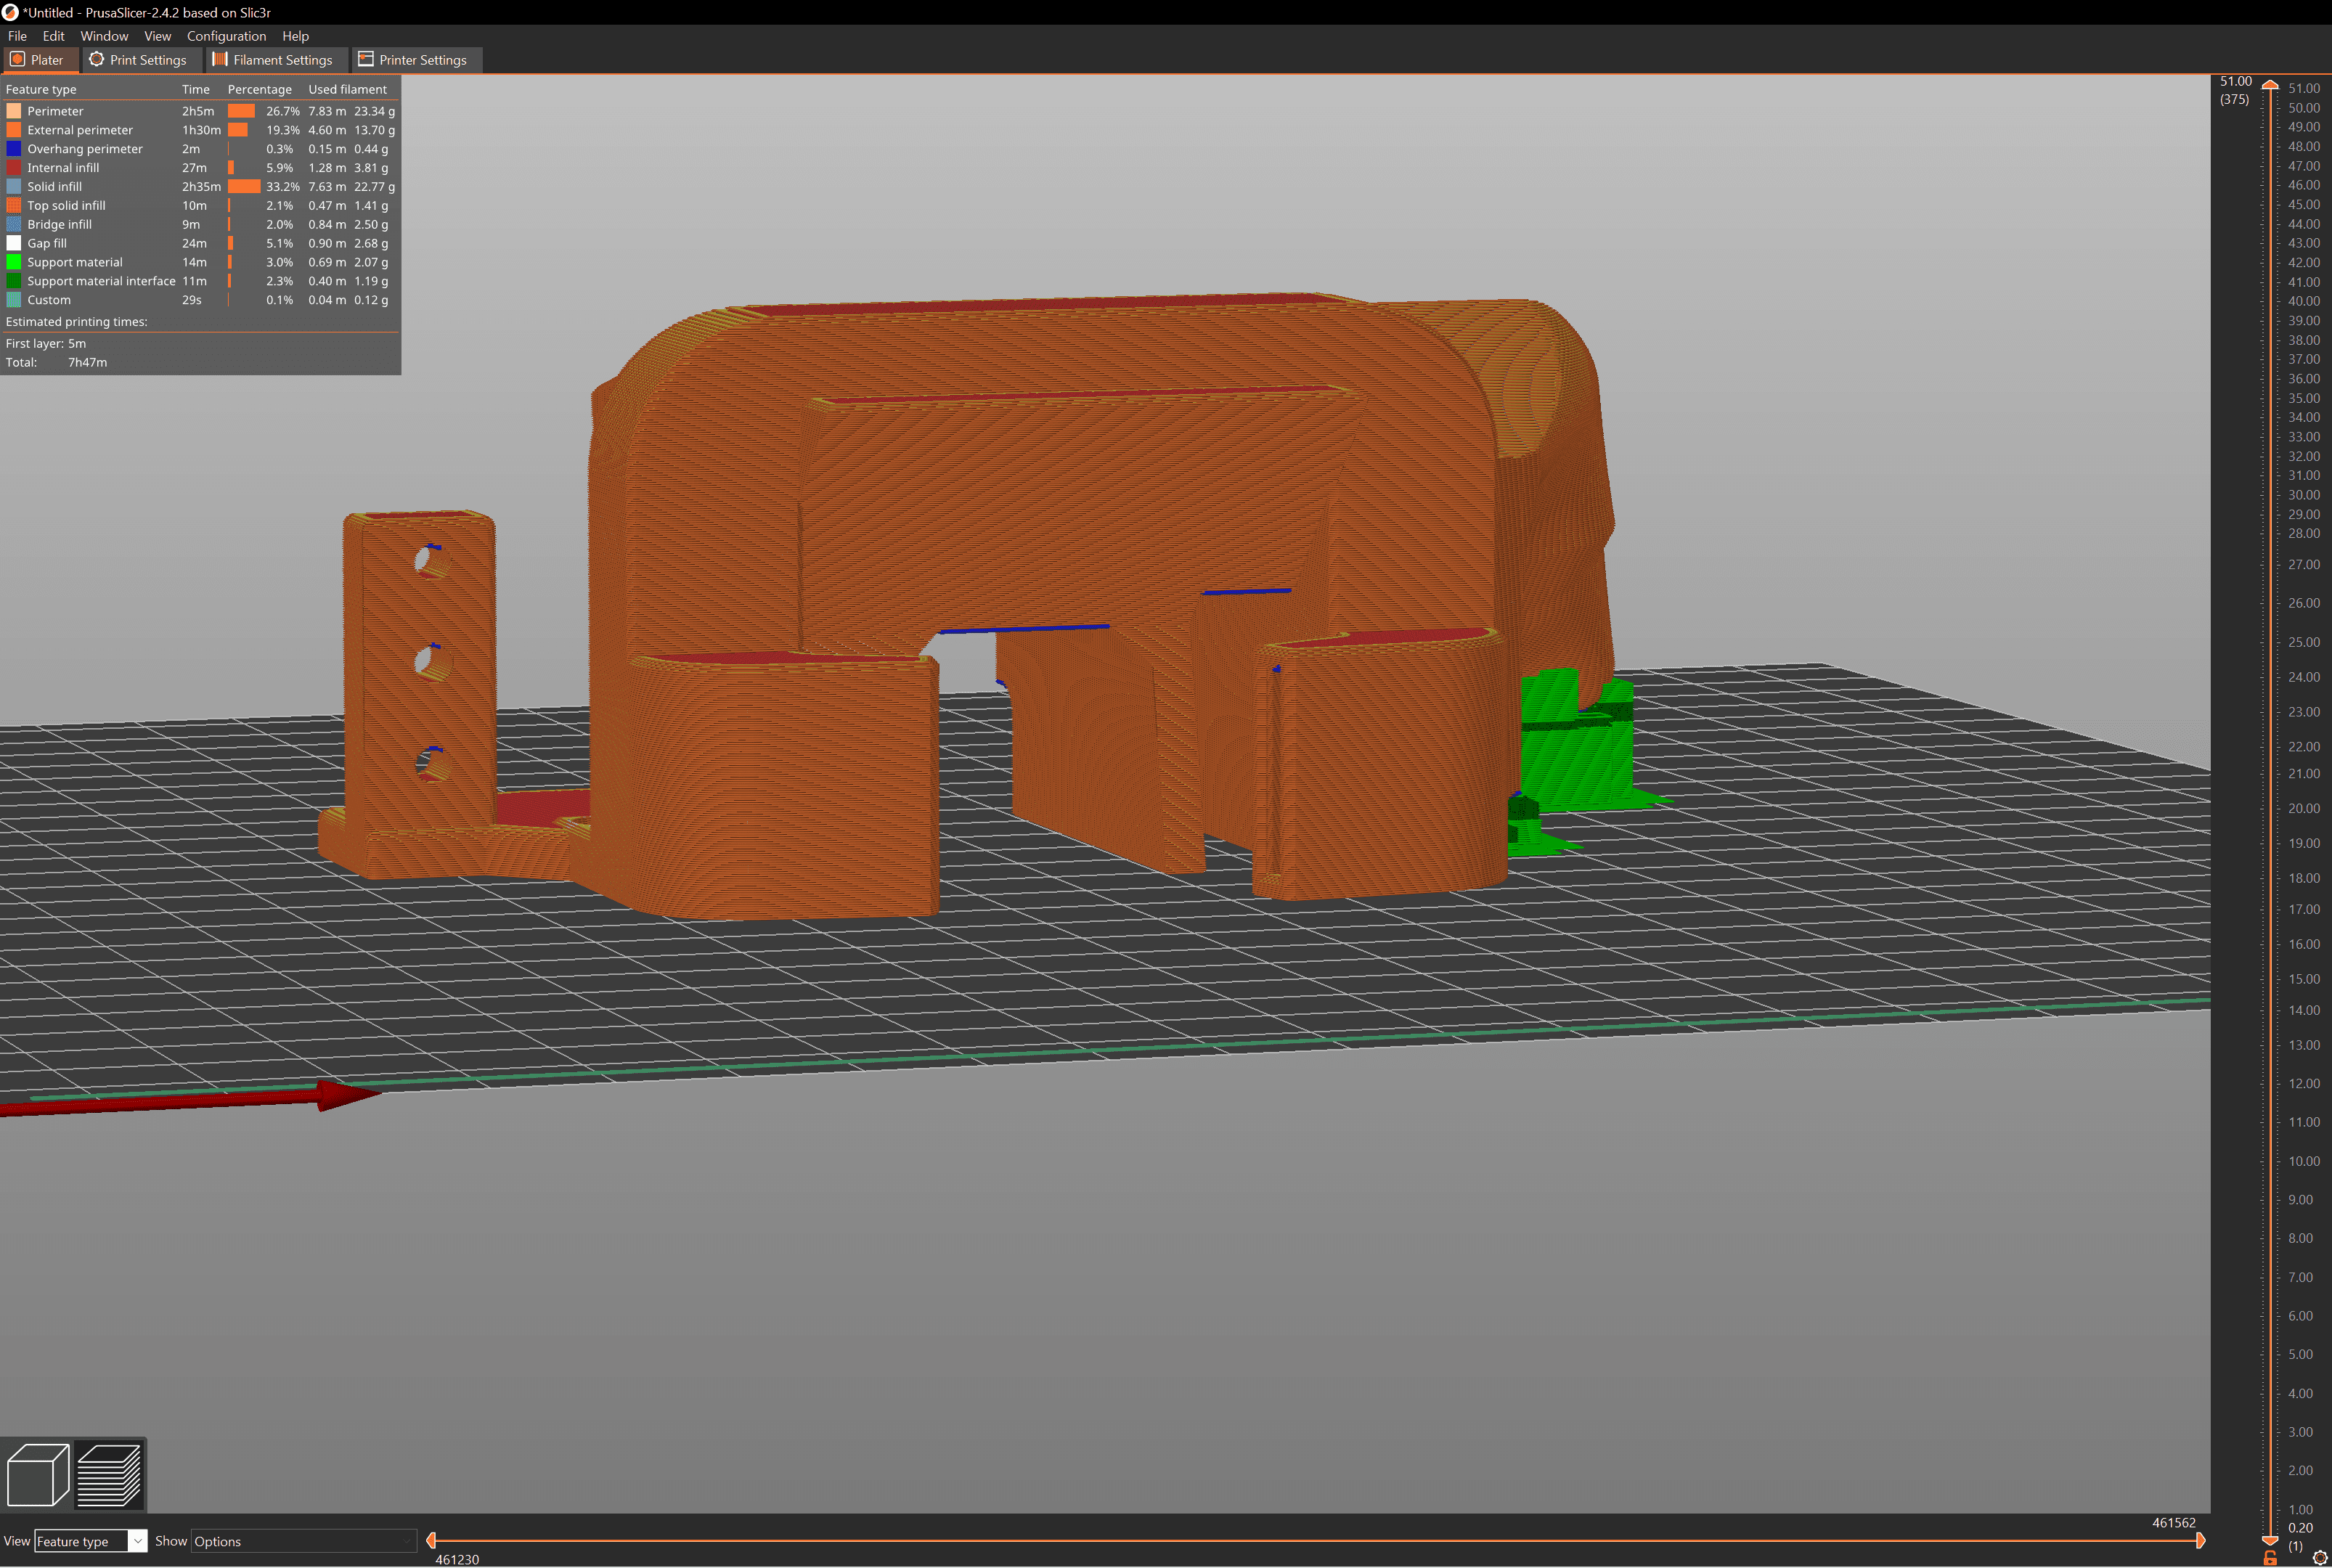Click the 'First layer: 5m' text
Image resolution: width=2332 pixels, height=1568 pixels.
pos(46,343)
